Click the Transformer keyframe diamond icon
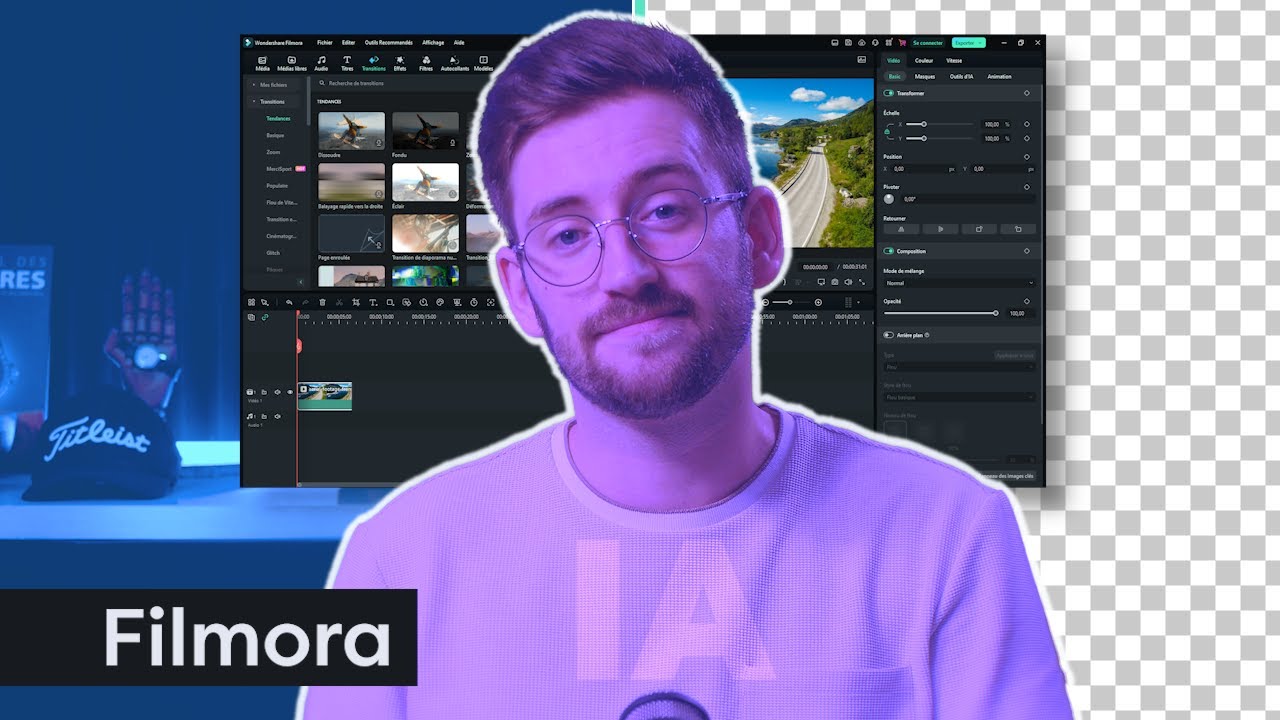The image size is (1280, 720). (1027, 93)
